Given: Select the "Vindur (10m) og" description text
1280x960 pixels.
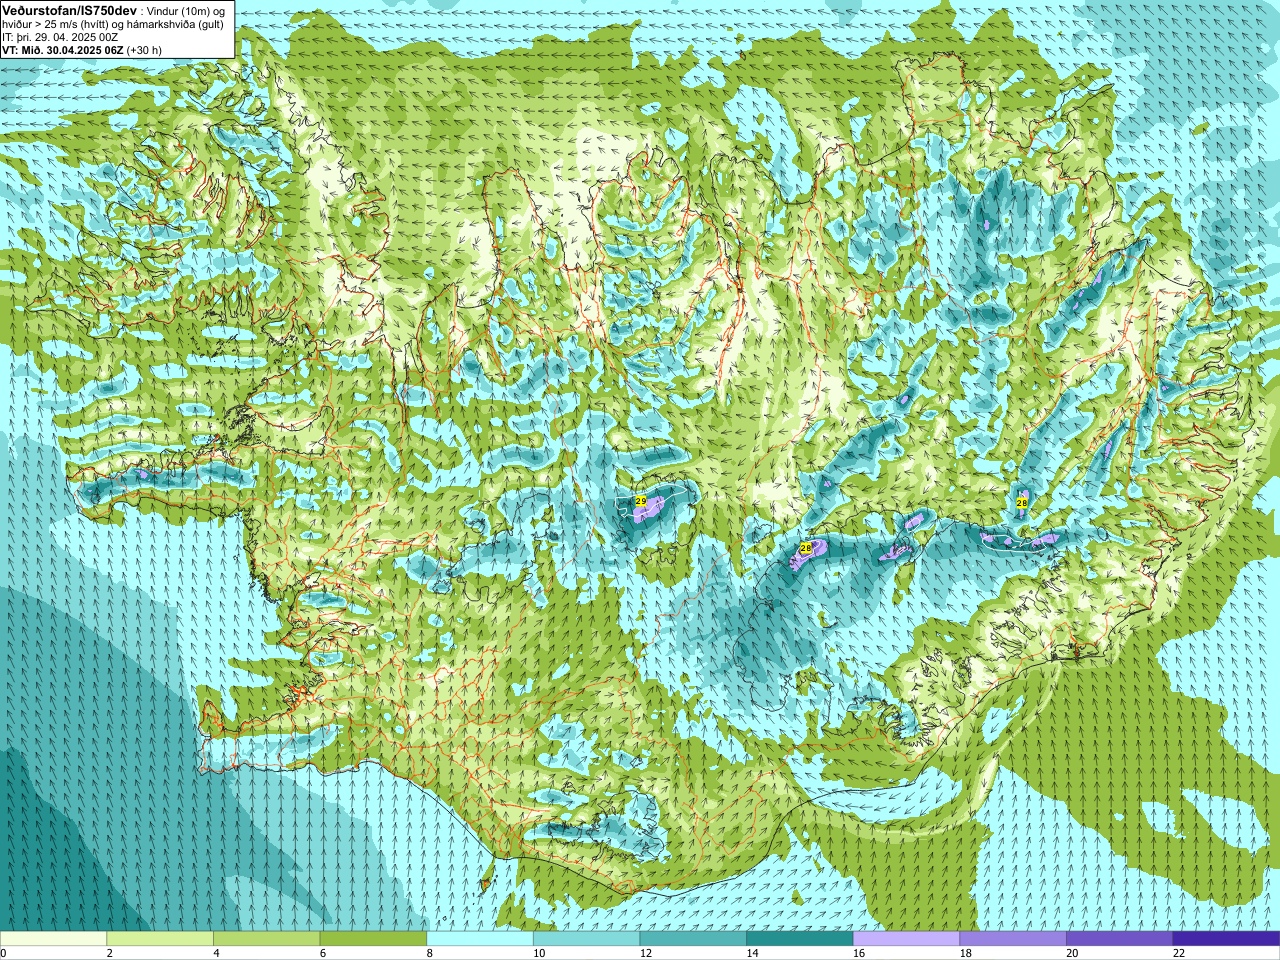Looking at the screenshot, I should point(186,10).
